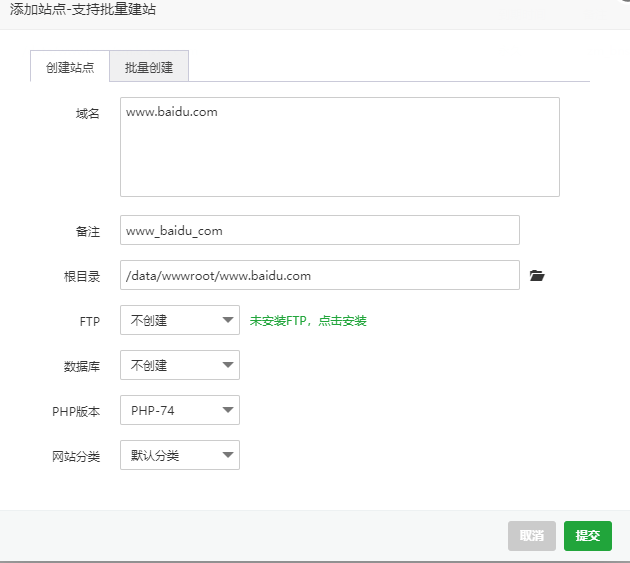Viewport: 630px width, 563px height.
Task: Focus the 备注 field with www_baidu_com
Action: (320, 230)
